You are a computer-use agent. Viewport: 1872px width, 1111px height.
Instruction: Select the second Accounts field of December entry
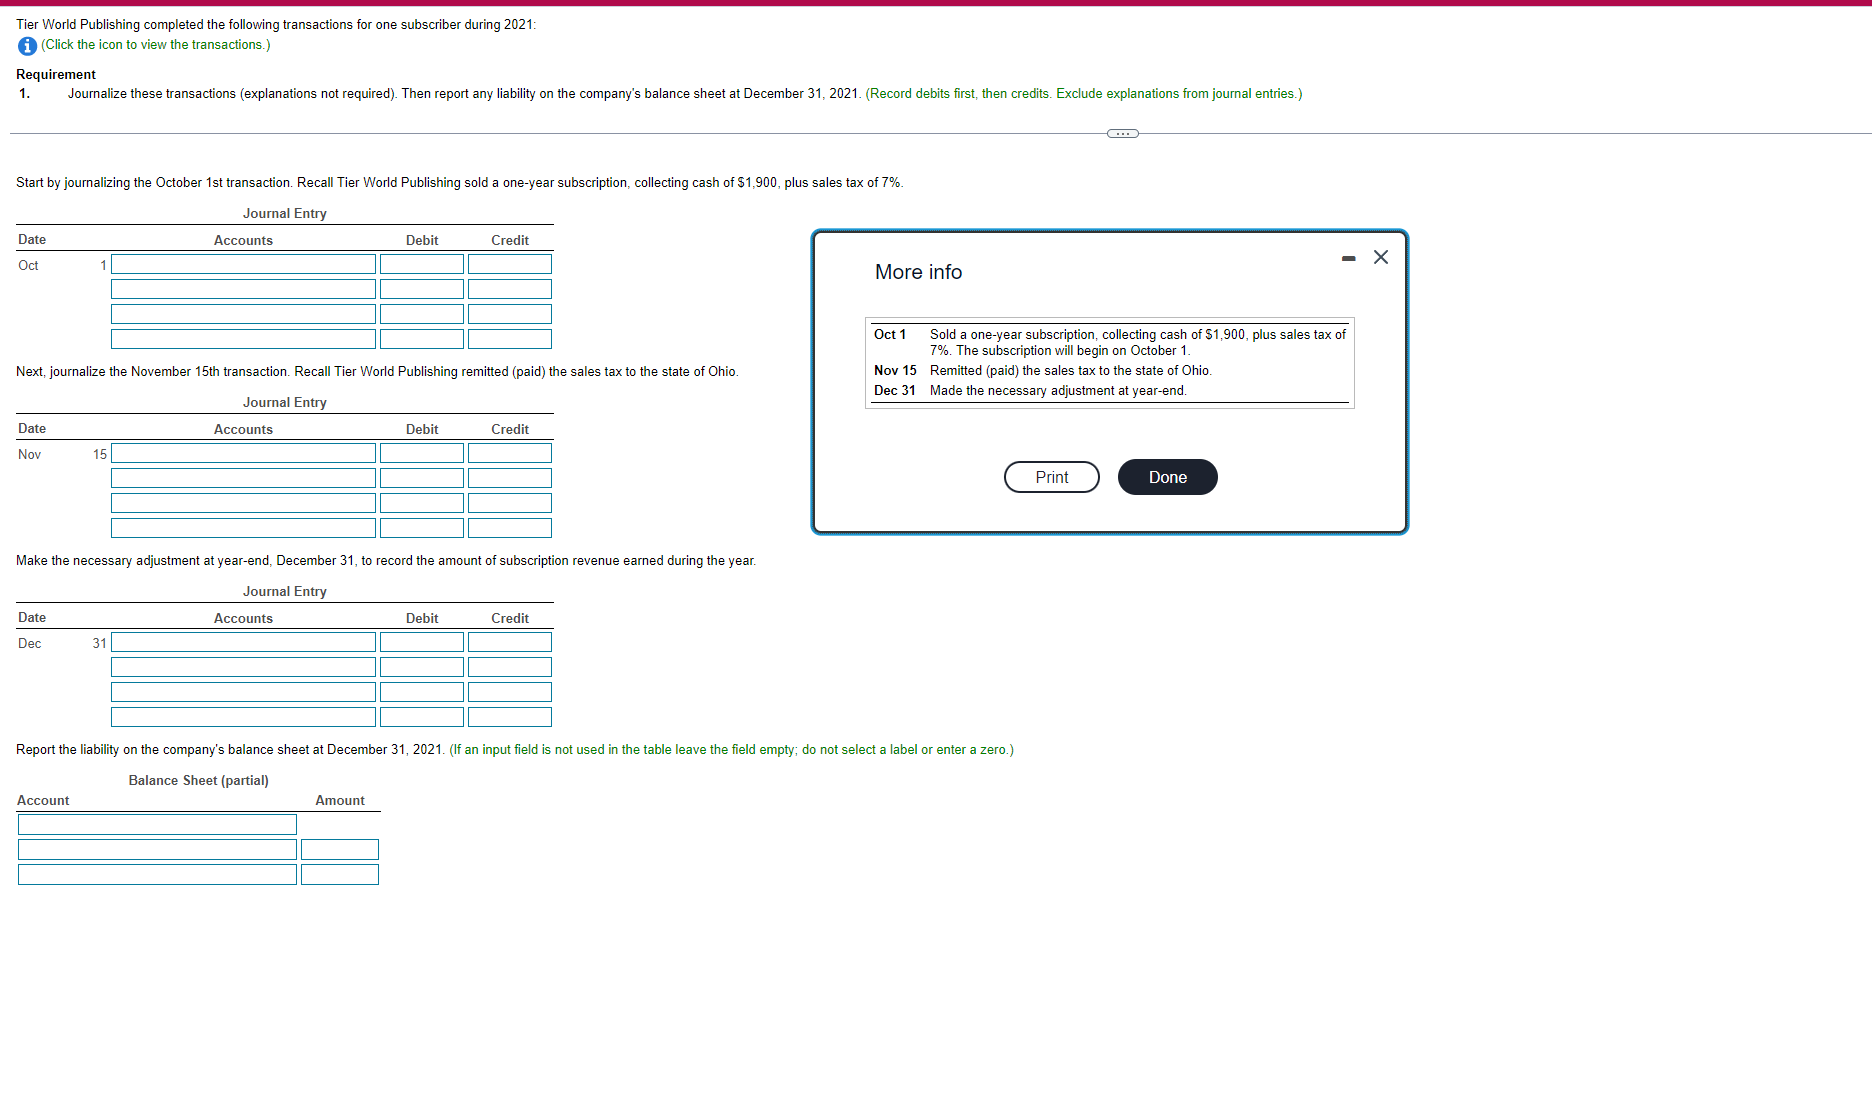(x=243, y=667)
